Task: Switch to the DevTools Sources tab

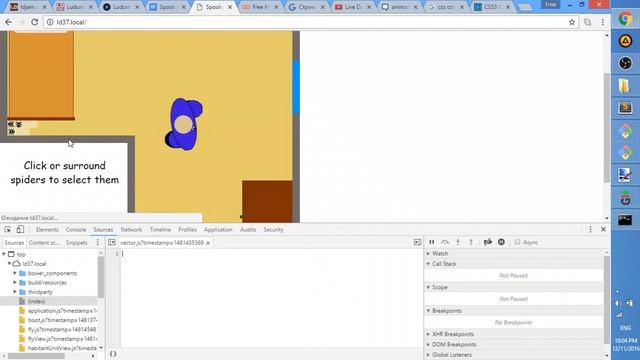Action: [103, 230]
